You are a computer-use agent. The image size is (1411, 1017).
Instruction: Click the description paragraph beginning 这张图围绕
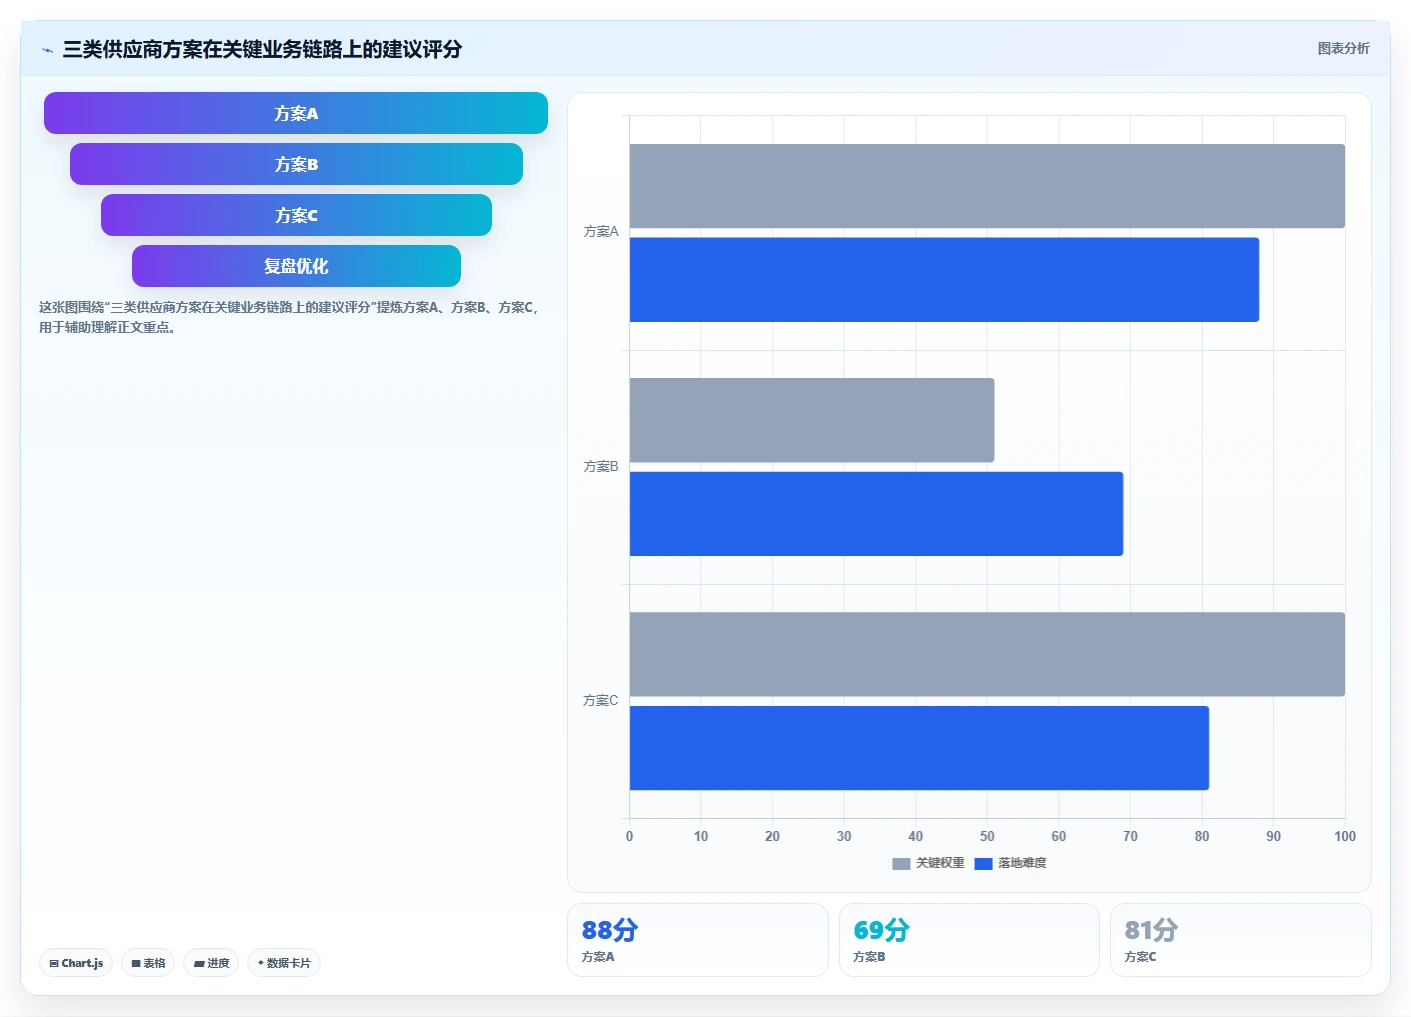pos(290,317)
